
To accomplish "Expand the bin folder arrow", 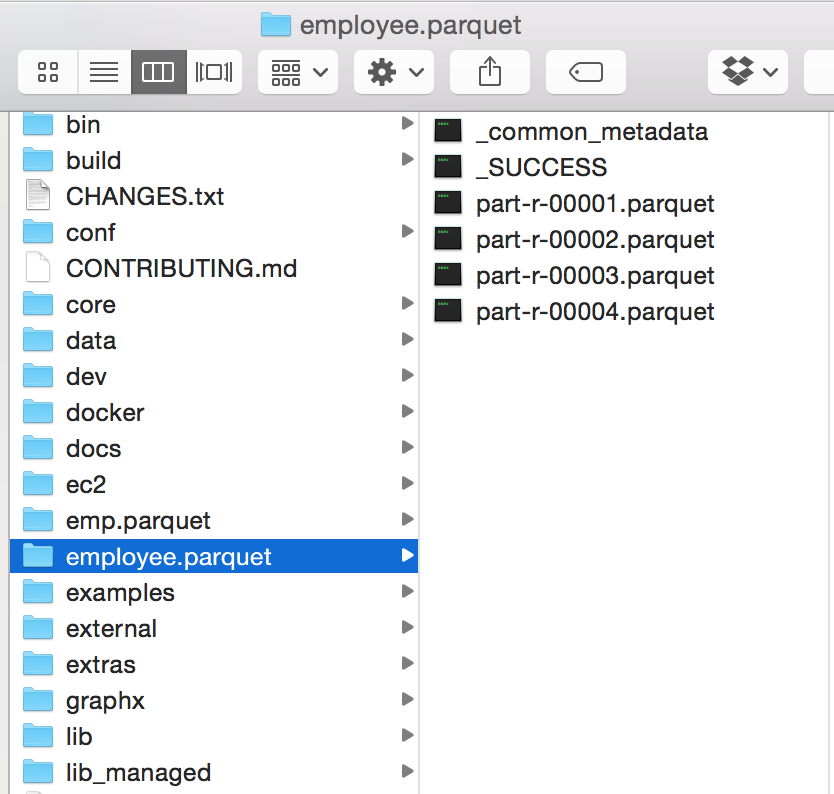I will [407, 124].
